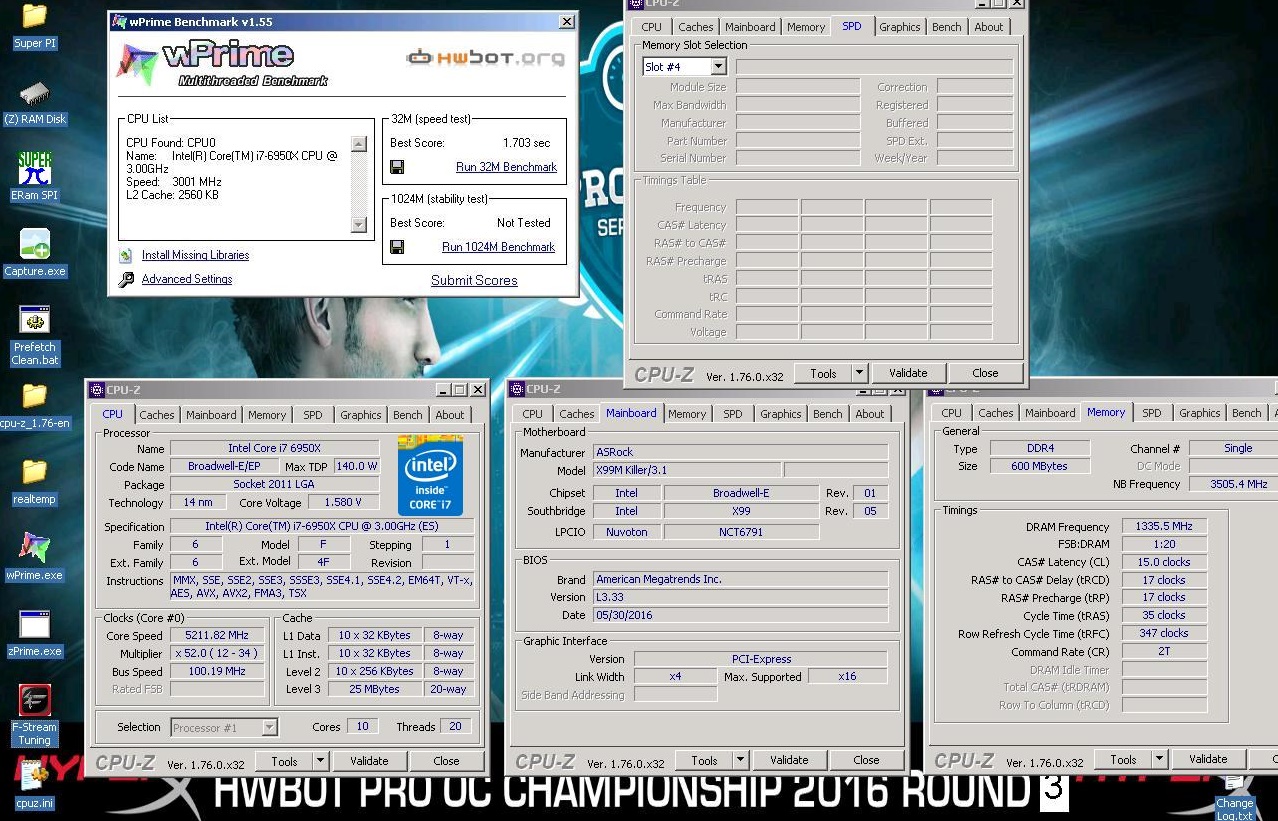
Task: Click Intel Core i7 logo in CPU-Z
Action: tap(430, 475)
